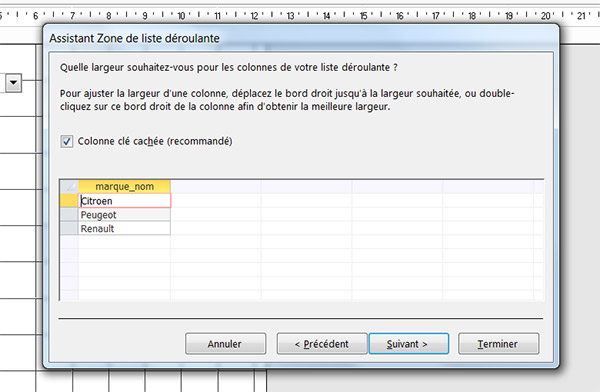Image resolution: width=600 pixels, height=392 pixels.
Task: Select the Renault row text
Action: 97,229
